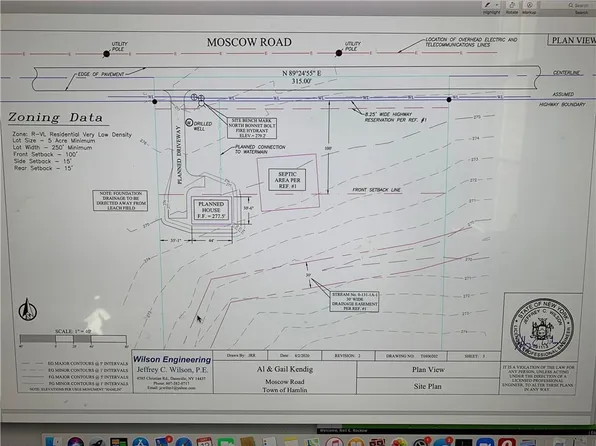Open Music app from the Dock
596x446 pixels.
[334, 442]
